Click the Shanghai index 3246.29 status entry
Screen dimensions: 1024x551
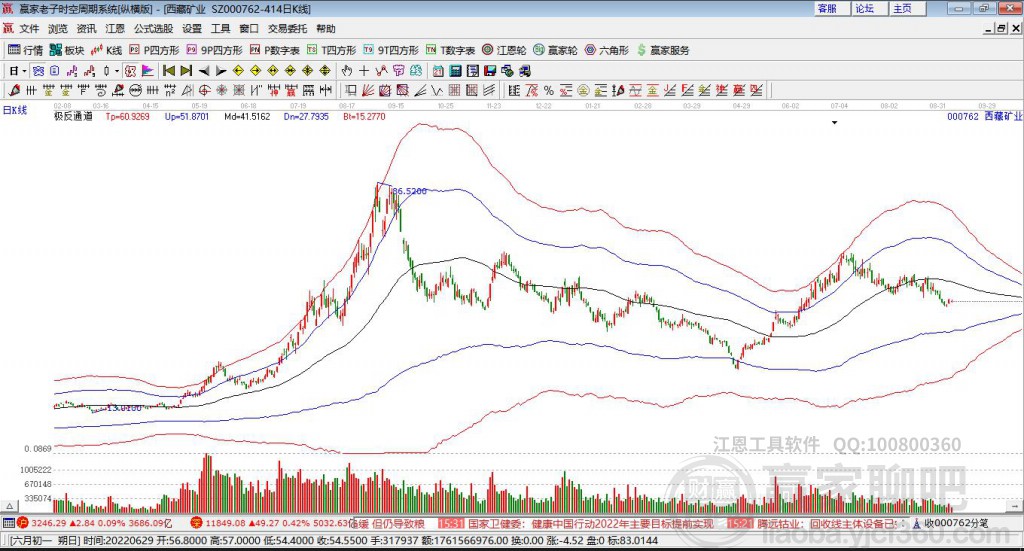(x=95, y=523)
